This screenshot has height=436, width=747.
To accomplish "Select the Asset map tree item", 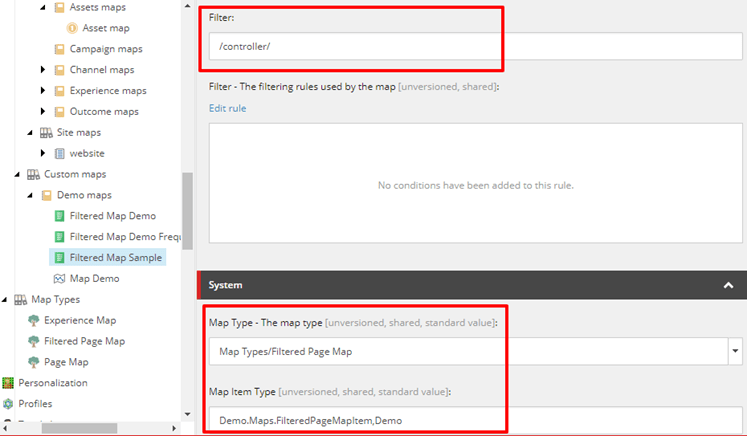I will click(x=106, y=28).
